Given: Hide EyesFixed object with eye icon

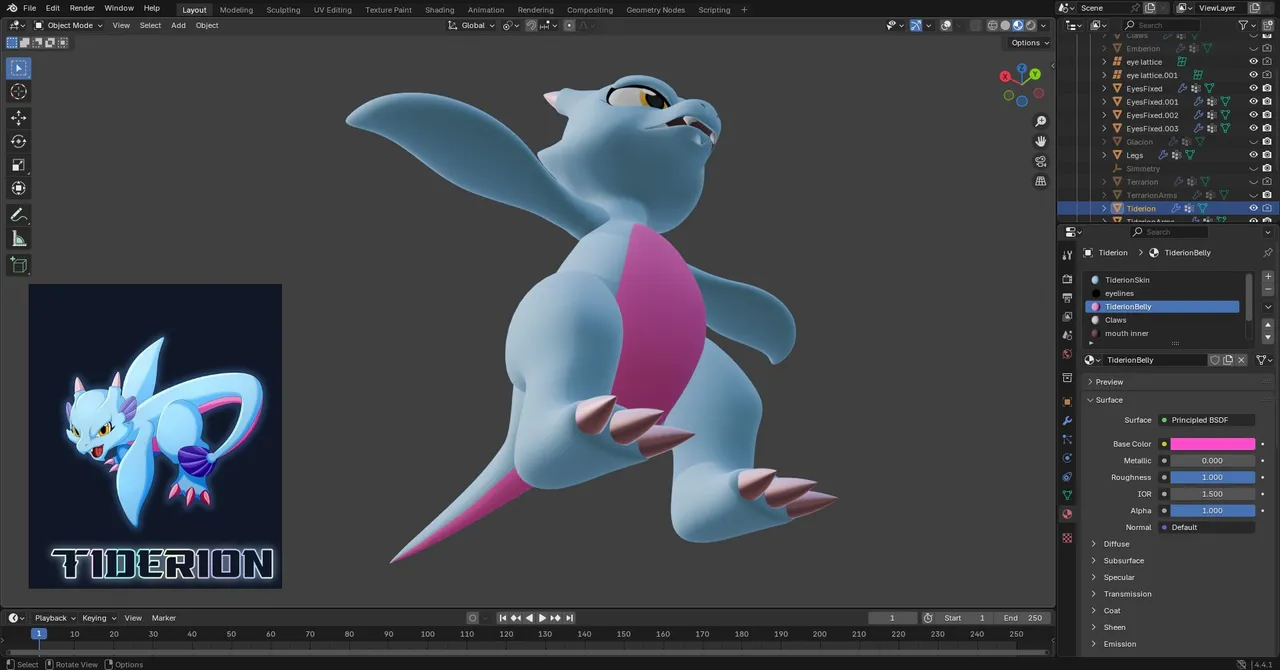Looking at the screenshot, I should click(1253, 88).
